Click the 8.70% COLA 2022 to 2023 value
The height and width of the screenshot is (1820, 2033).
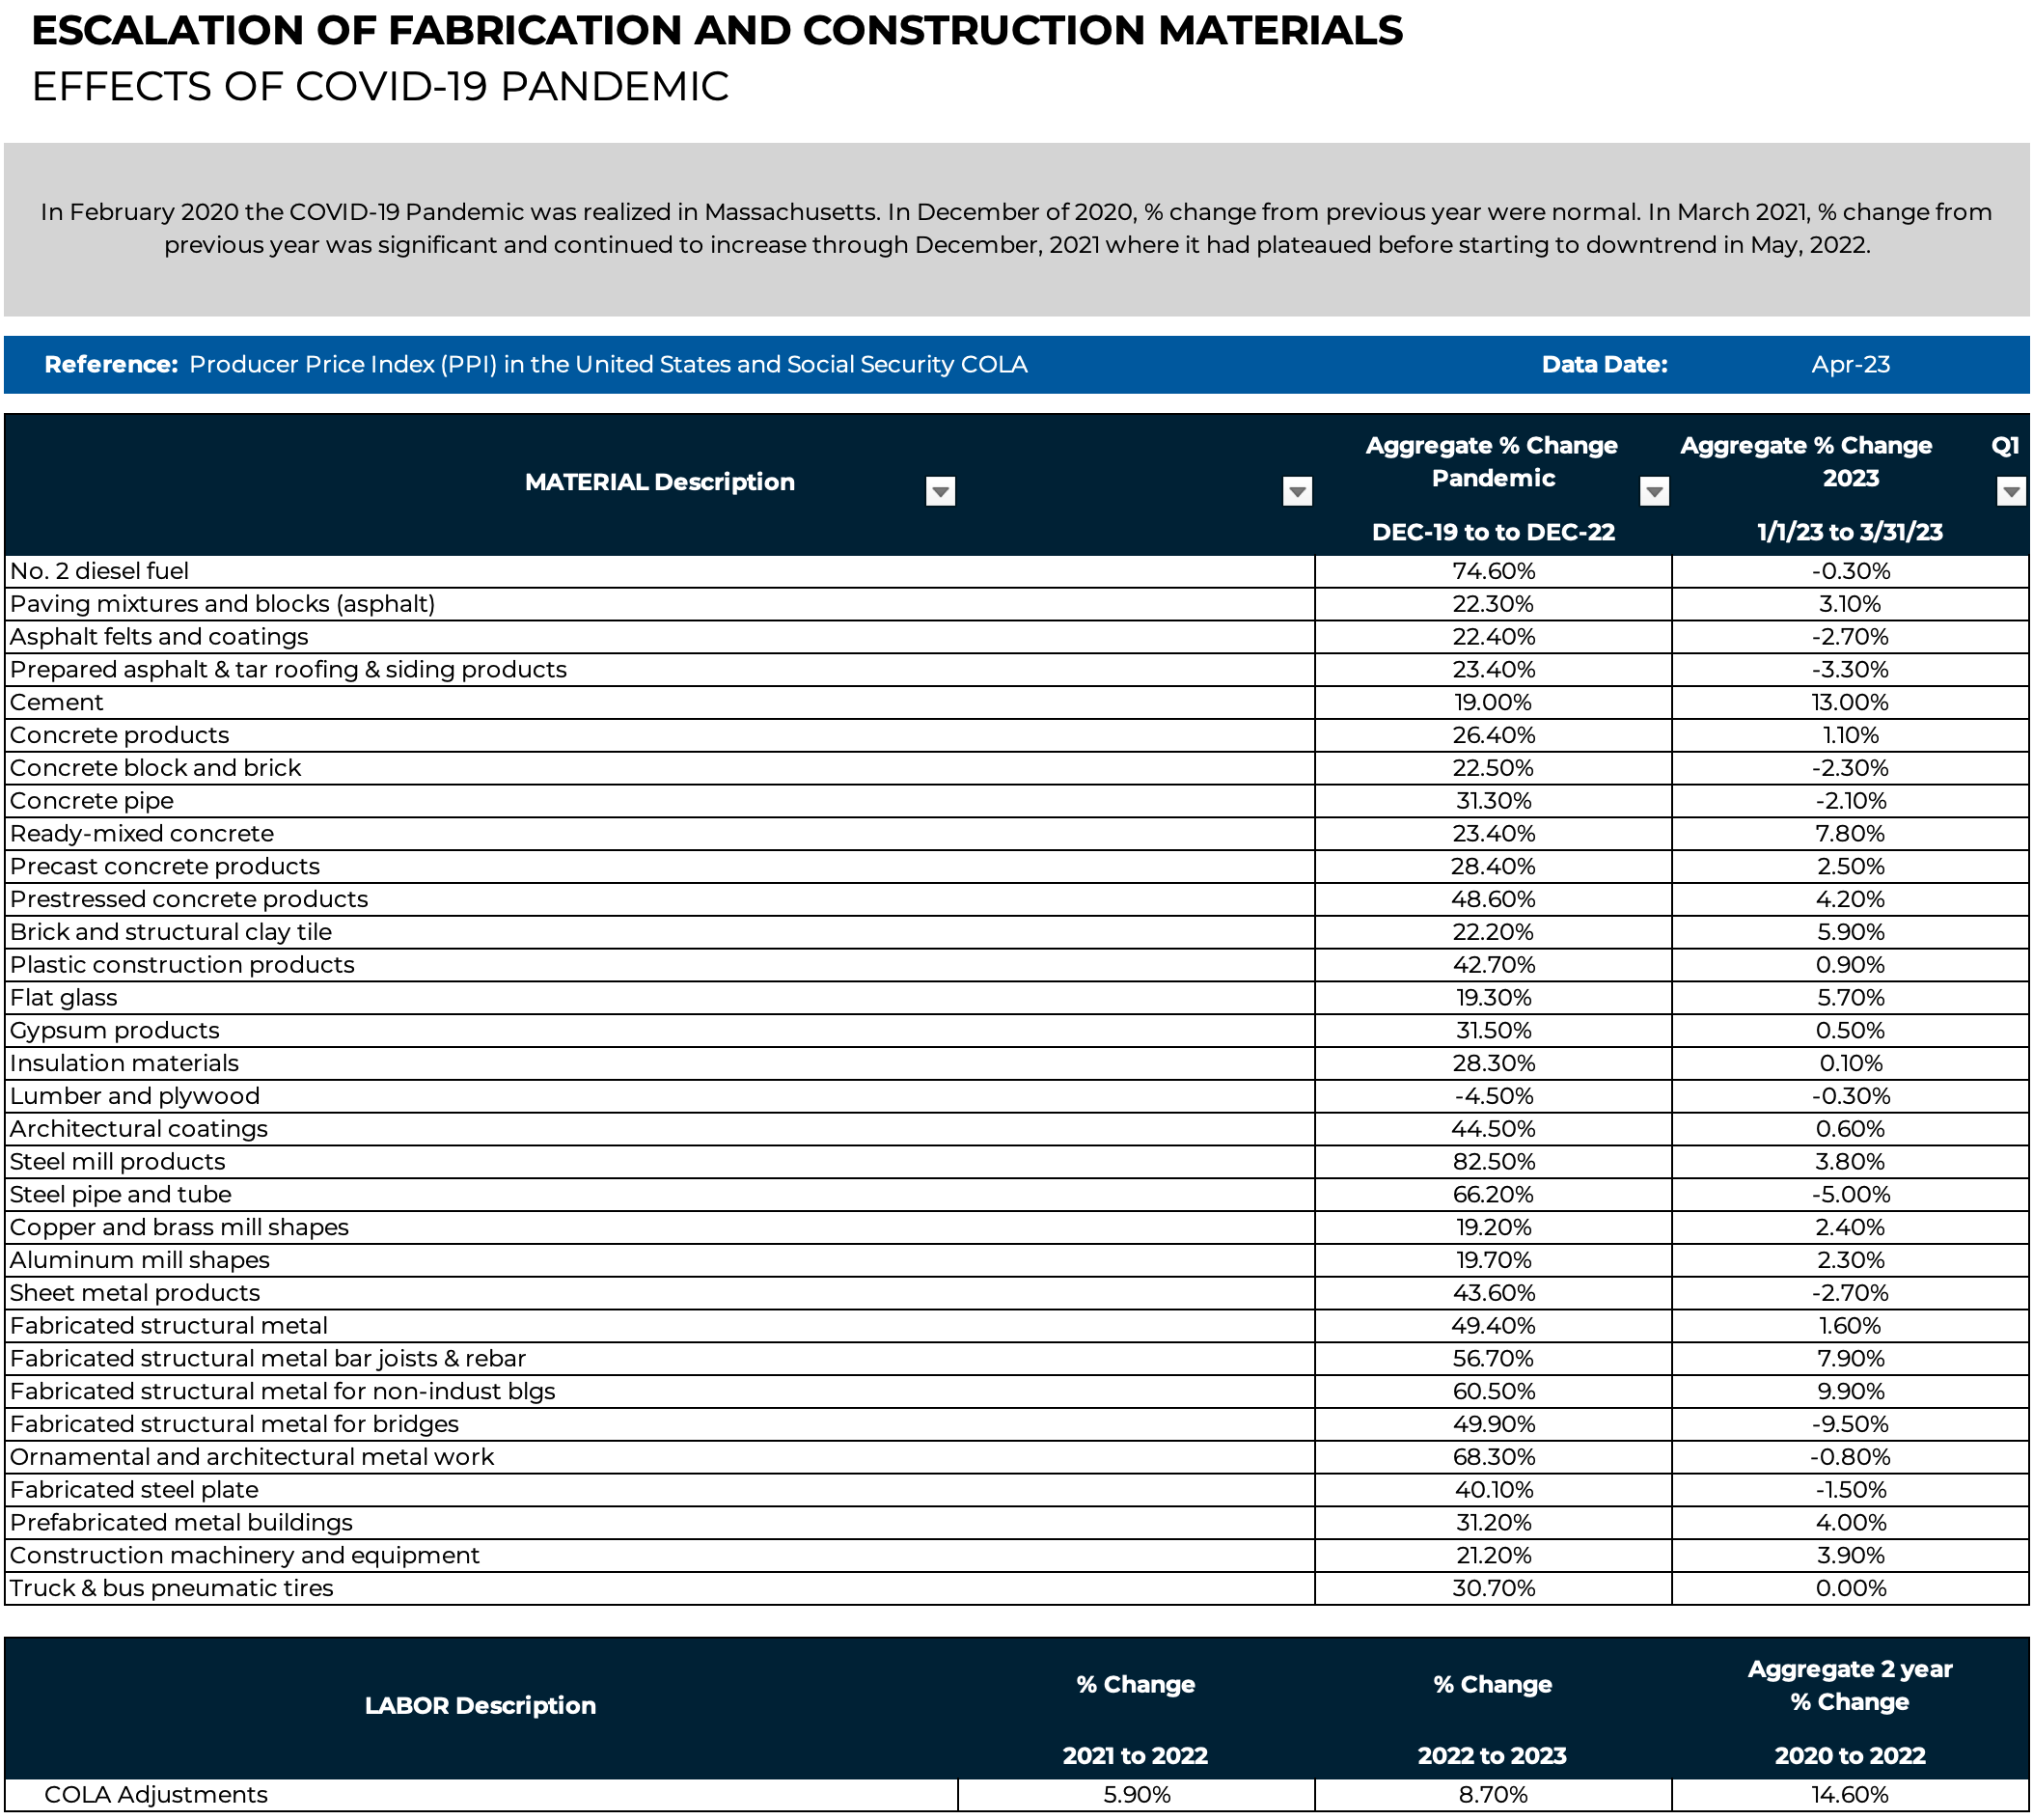click(1493, 1795)
